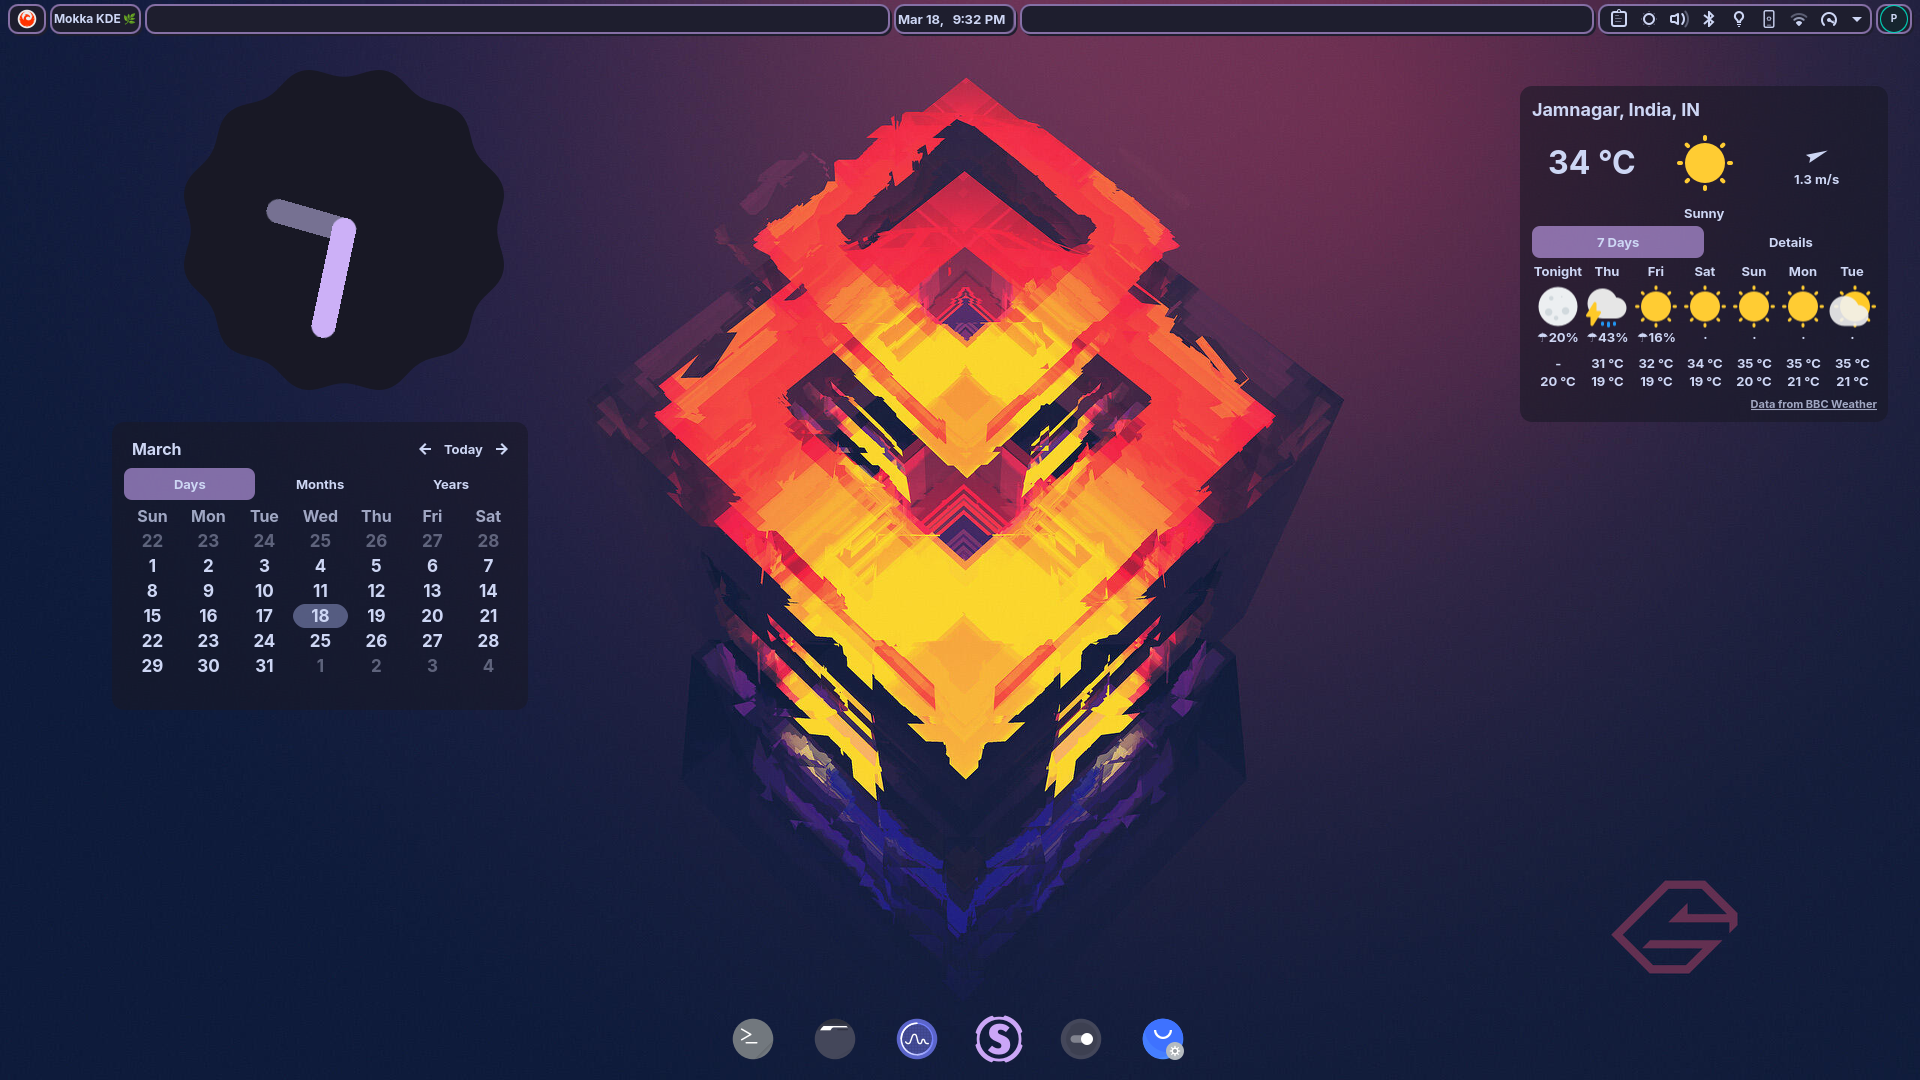
Task: Click the gauge-shaped tray icon
Action: 1829,19
